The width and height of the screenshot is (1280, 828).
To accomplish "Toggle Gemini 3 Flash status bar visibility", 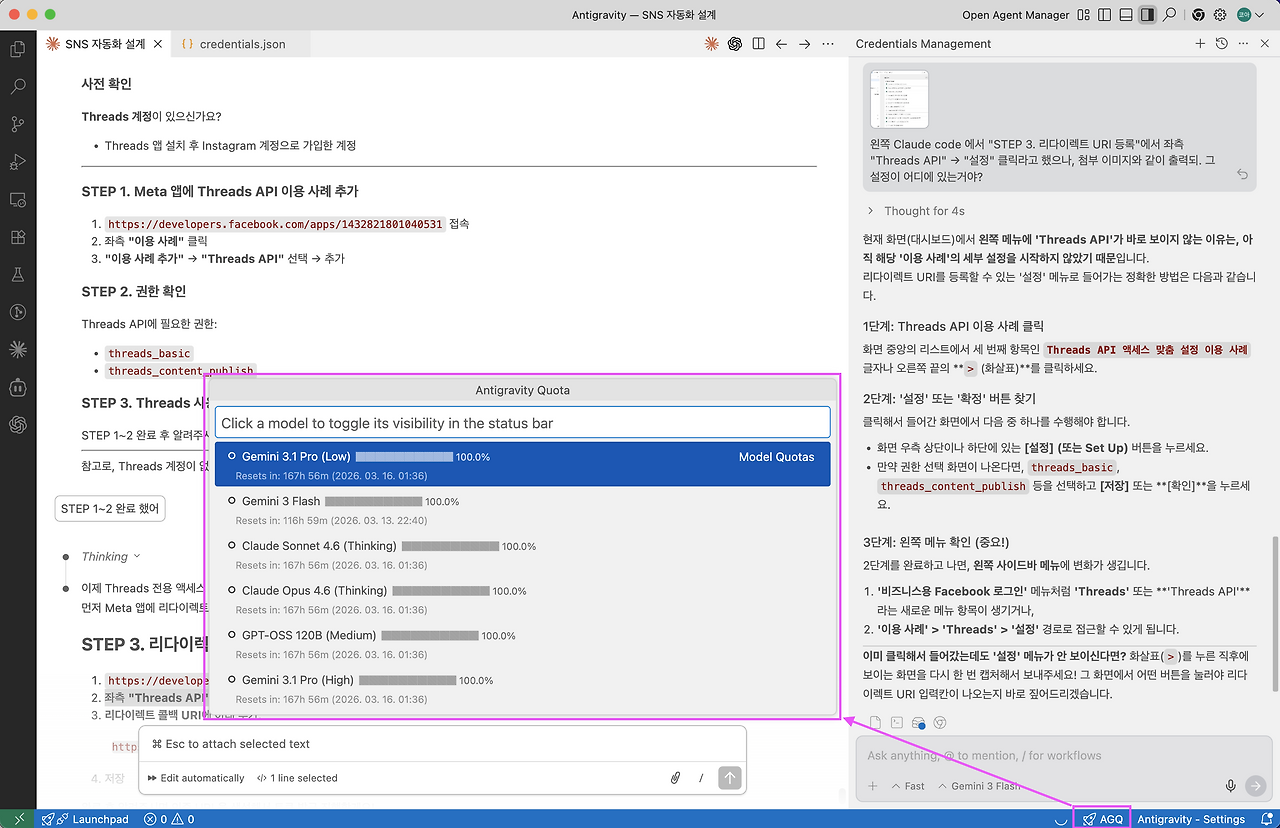I will (x=523, y=509).
